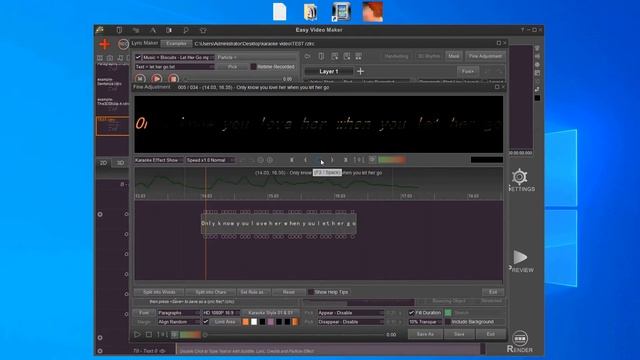Click the red skip-to-start circle button
The height and width of the screenshot is (360, 640).
tap(140, 79)
